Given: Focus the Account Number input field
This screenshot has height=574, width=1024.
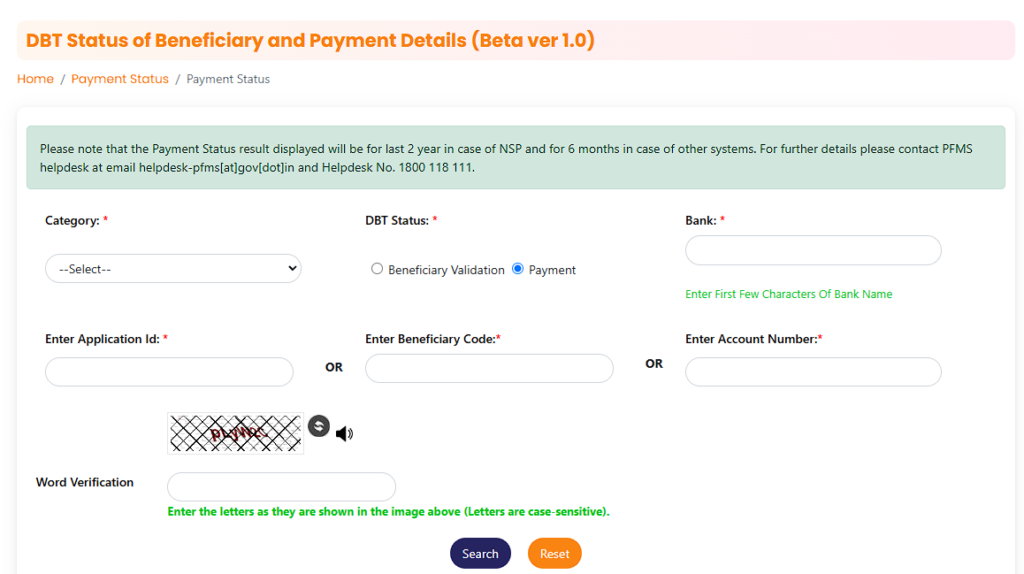Looking at the screenshot, I should (x=813, y=372).
